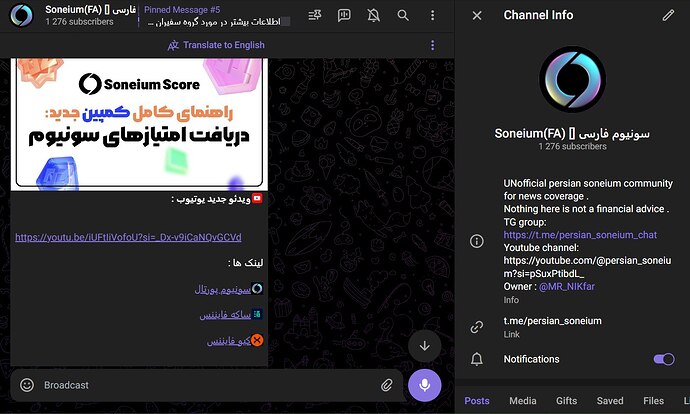This screenshot has height=414, width=690.
Task: Copy the t.me/persian_soneium channel link
Action: (x=552, y=321)
